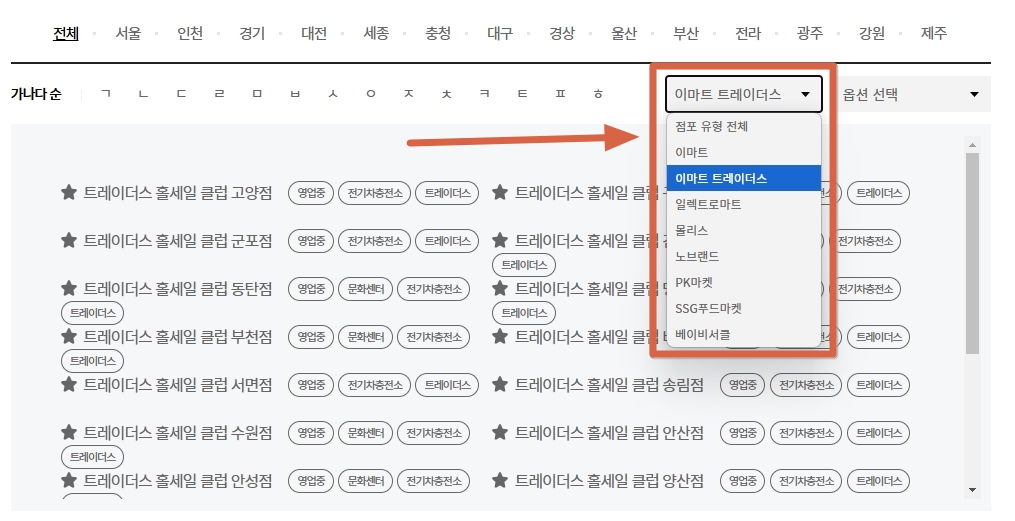Select the 대전 region tab
Viewport: 1015px width, 521px height.
click(314, 32)
